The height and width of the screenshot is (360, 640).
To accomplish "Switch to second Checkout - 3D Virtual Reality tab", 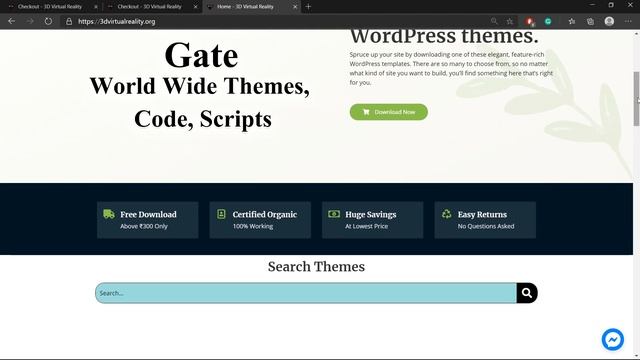I will tap(149, 7).
